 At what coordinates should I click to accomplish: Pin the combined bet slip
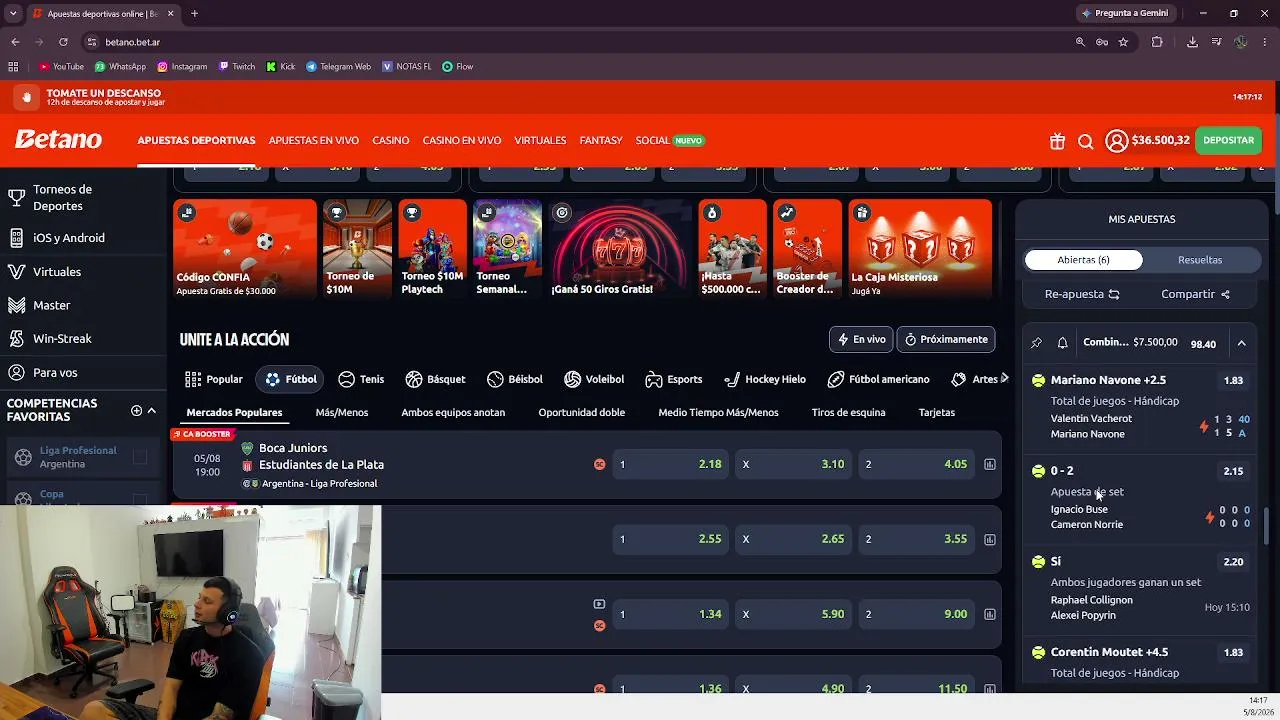(1036, 343)
